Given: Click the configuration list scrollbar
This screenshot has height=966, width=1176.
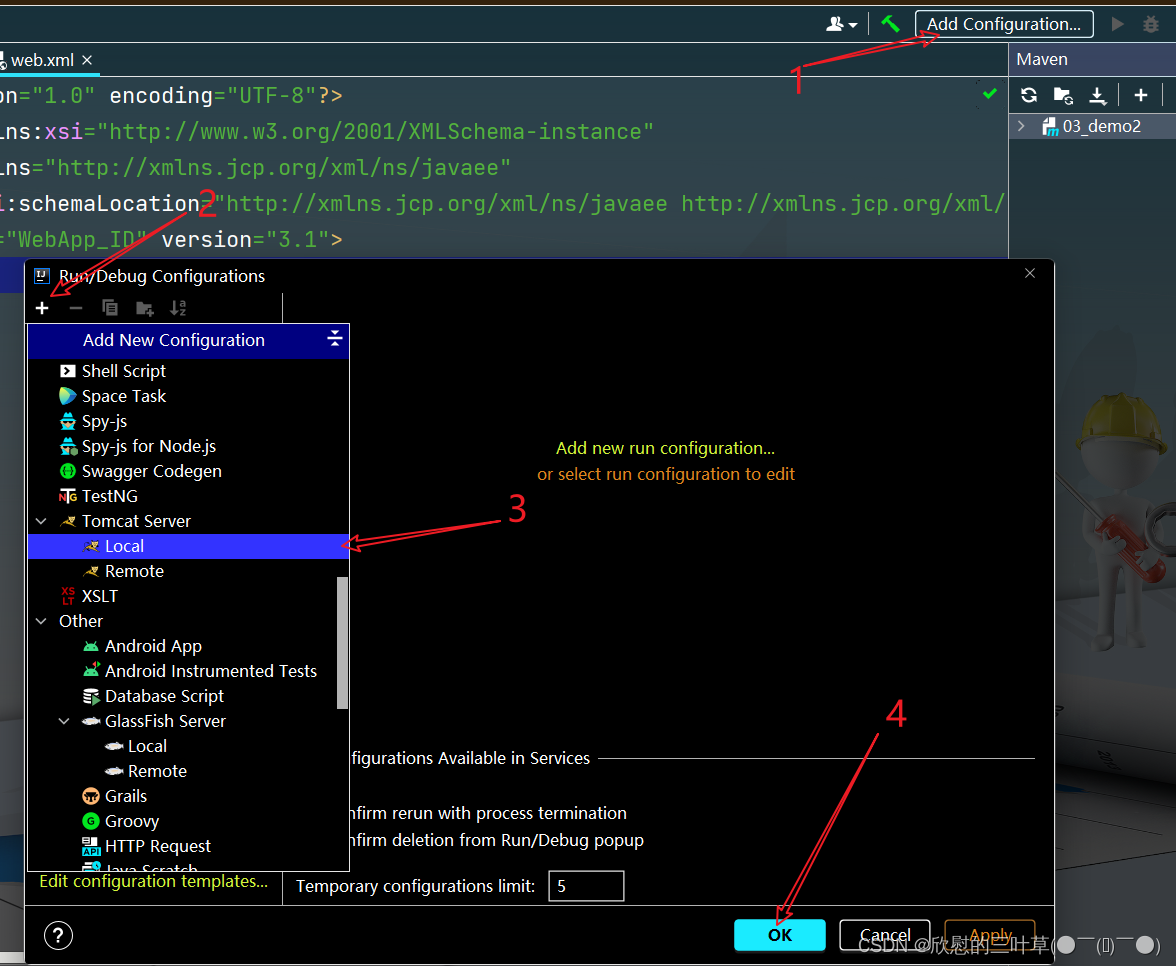Looking at the screenshot, I should pyautogui.click(x=342, y=643).
